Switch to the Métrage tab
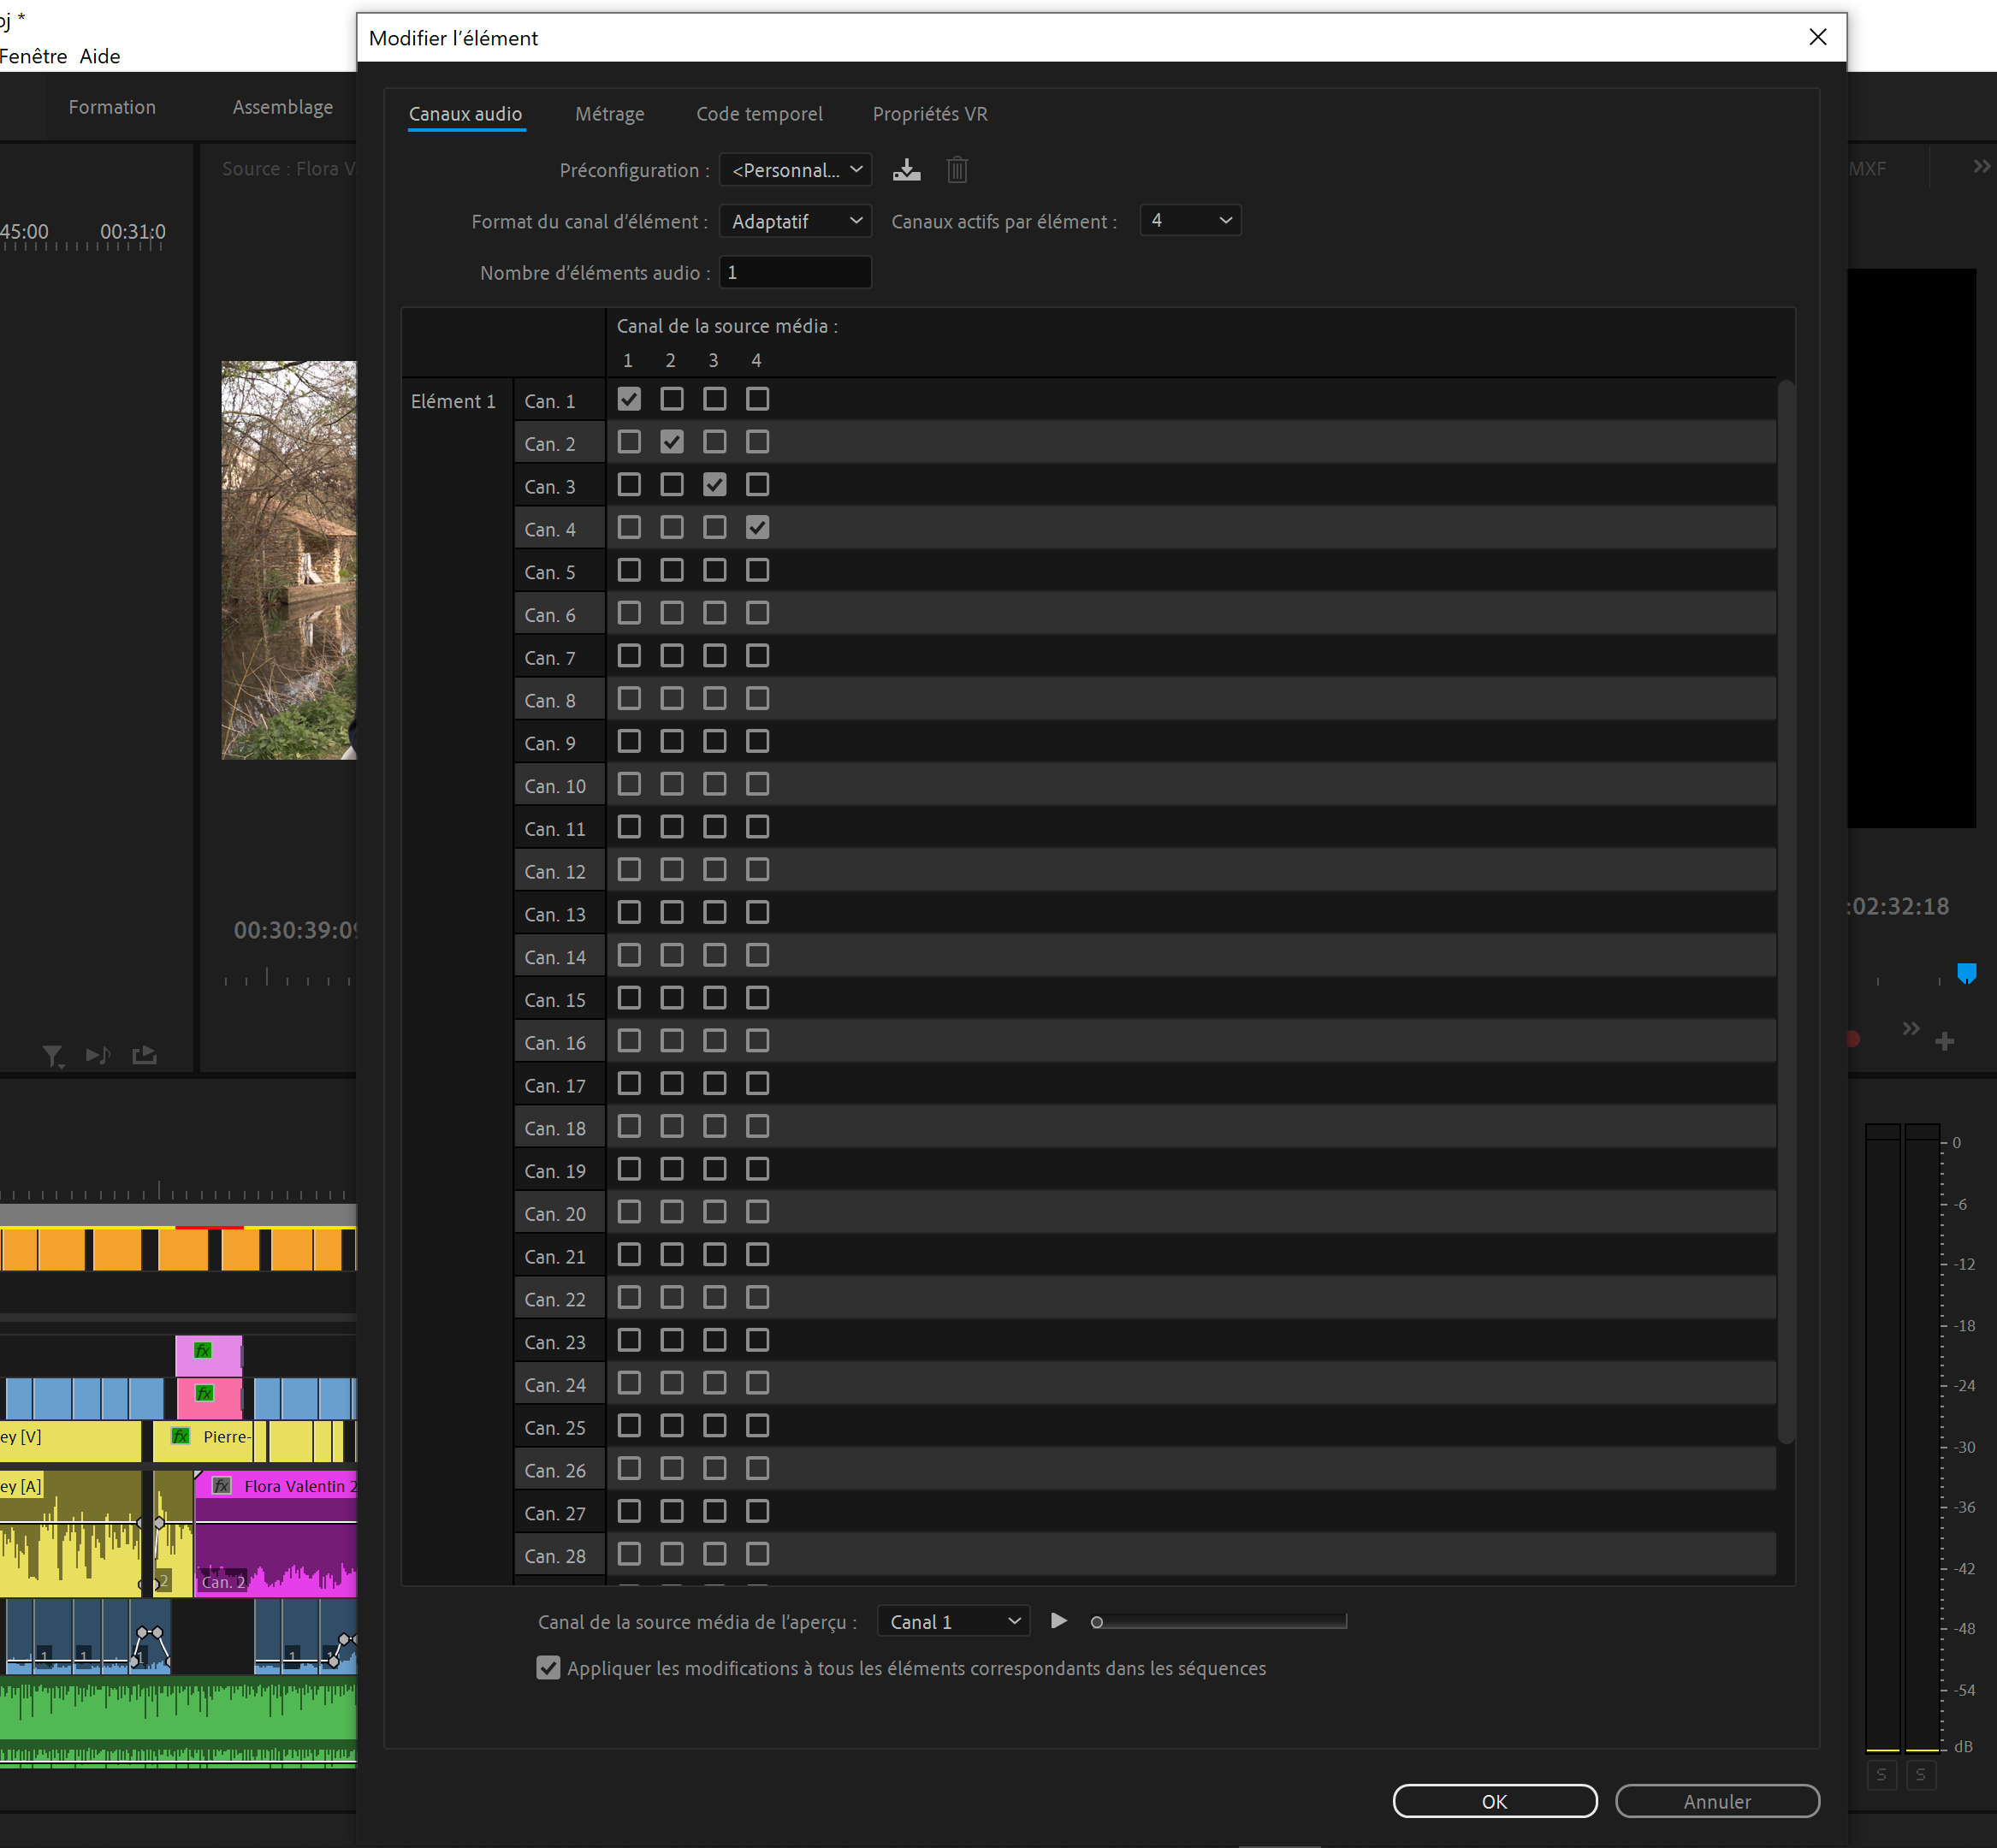This screenshot has width=1997, height=1848. click(x=609, y=114)
